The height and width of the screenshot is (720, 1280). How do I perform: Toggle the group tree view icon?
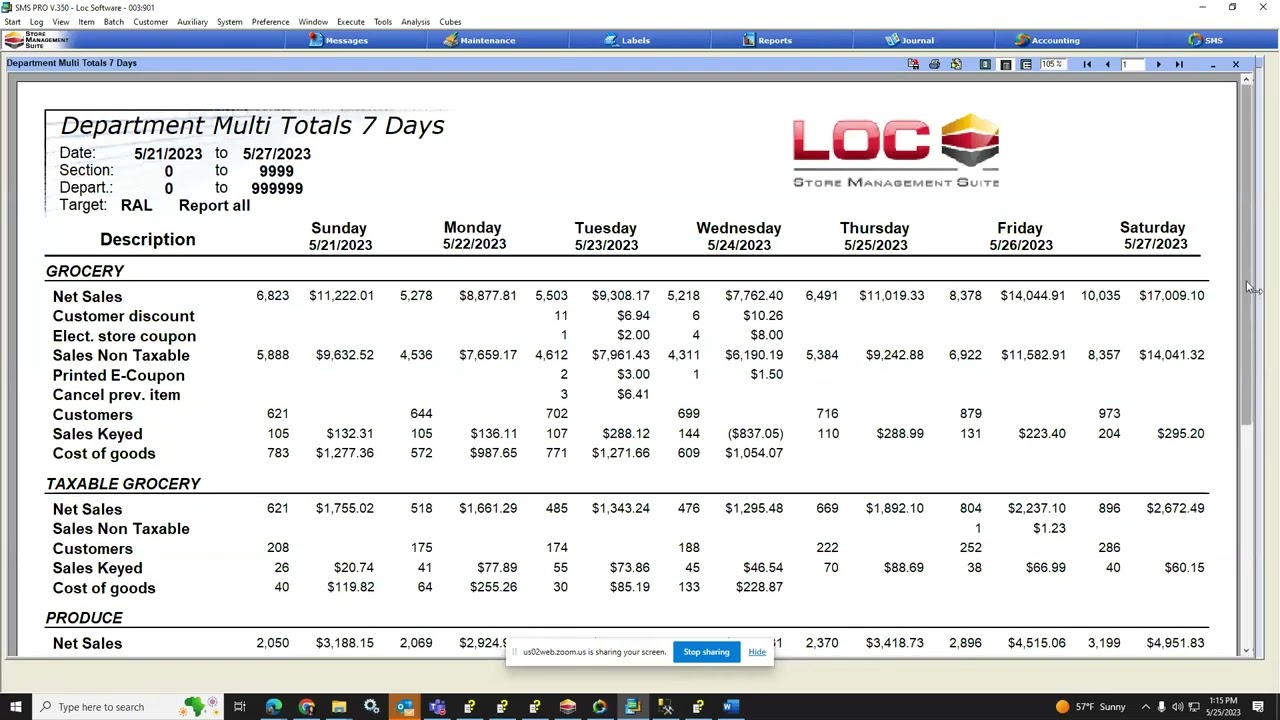(1026, 64)
